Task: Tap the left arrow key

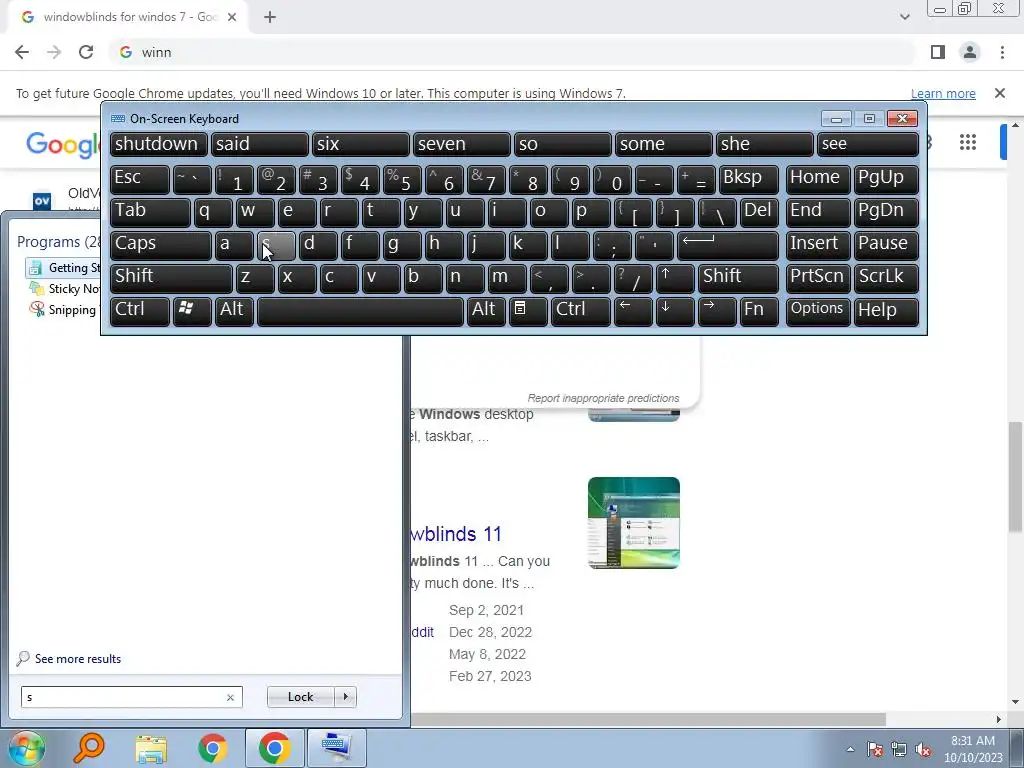Action: [633, 311]
